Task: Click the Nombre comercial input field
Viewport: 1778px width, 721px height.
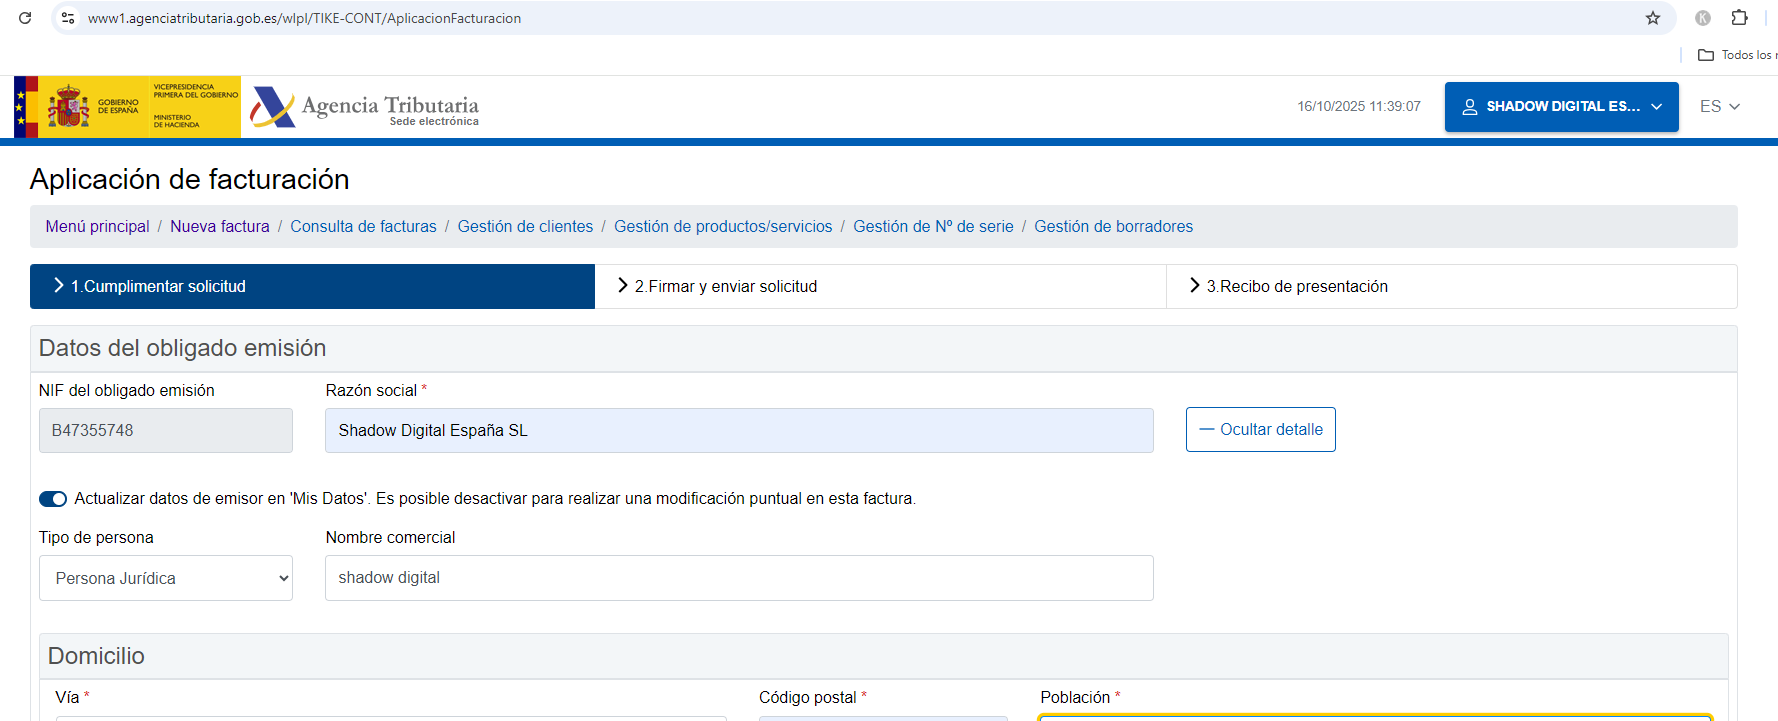Action: (x=738, y=578)
